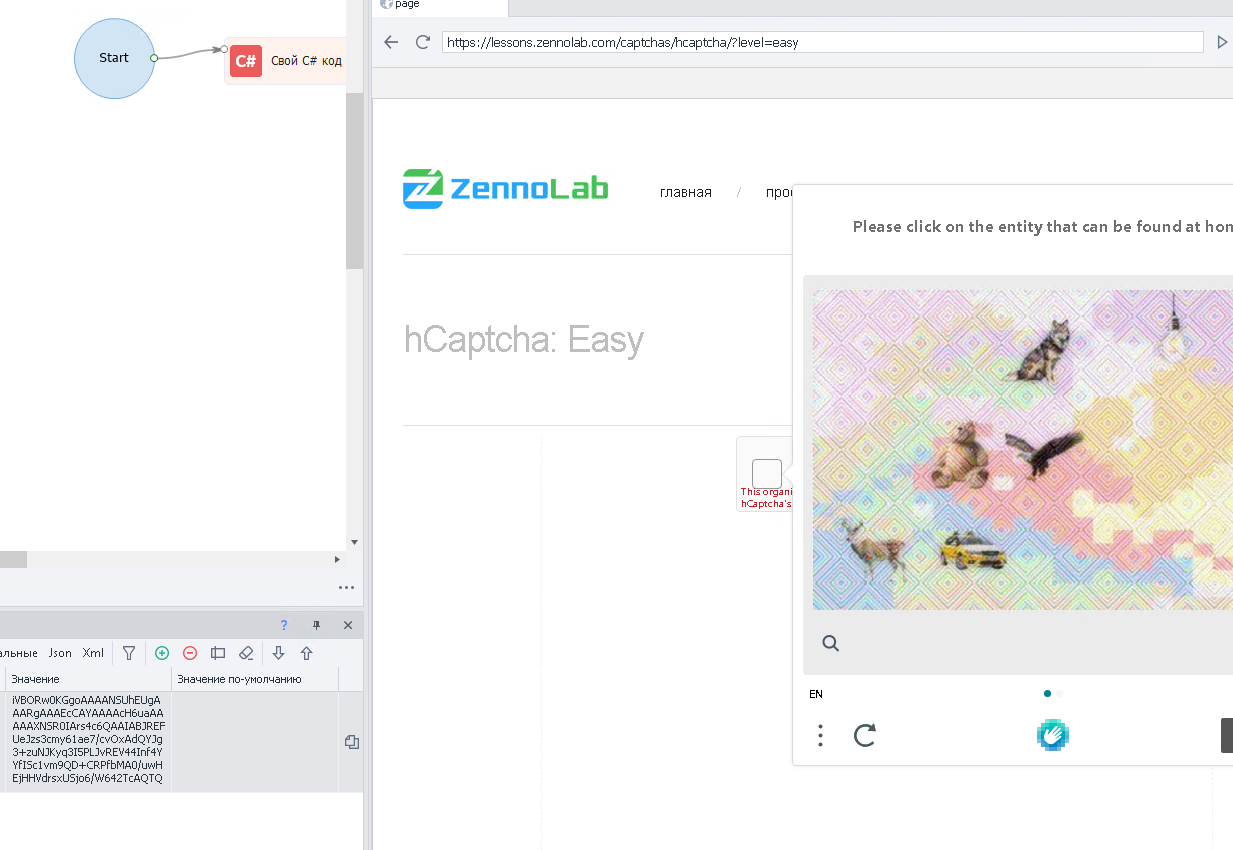Click the deer in the captcha image
This screenshot has width=1233, height=850.
(x=876, y=548)
